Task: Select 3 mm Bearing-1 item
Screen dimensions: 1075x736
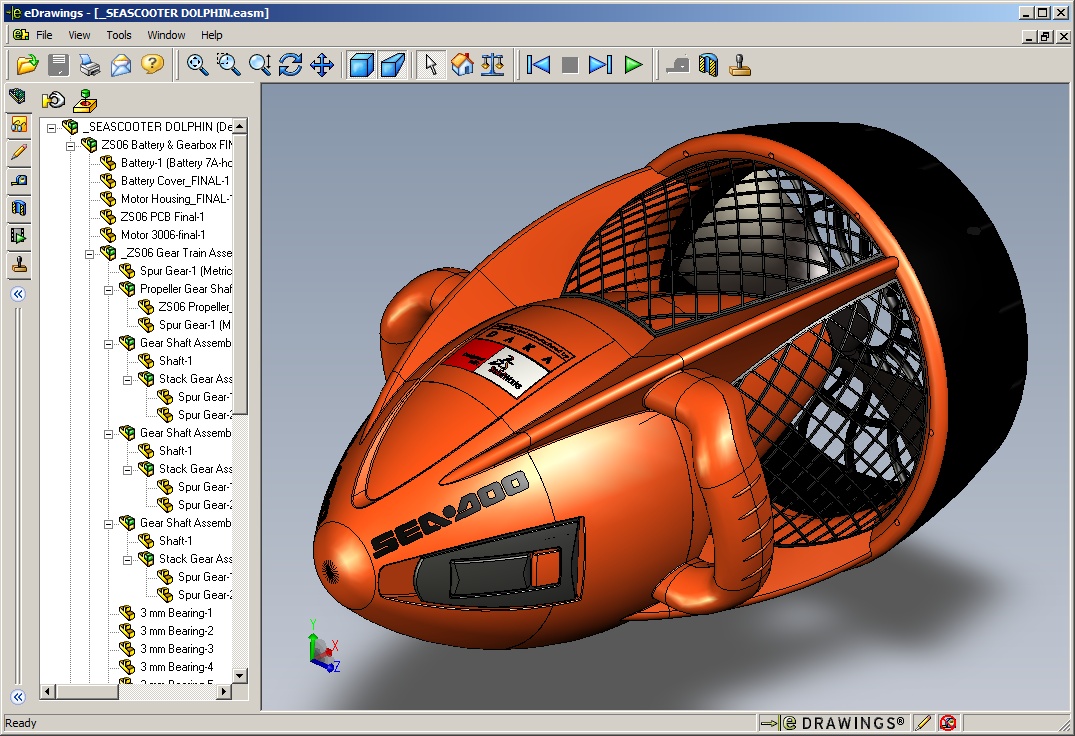Action: (x=165, y=613)
